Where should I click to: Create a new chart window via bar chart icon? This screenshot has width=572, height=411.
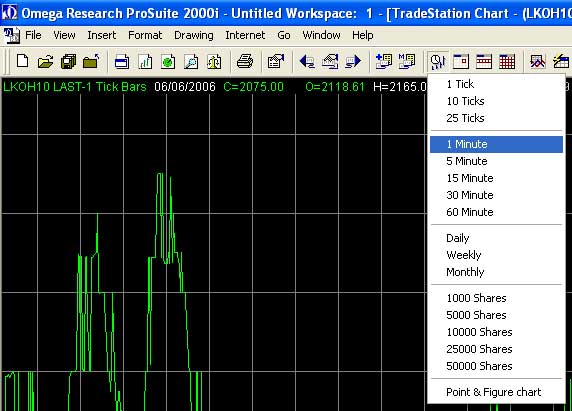click(145, 61)
